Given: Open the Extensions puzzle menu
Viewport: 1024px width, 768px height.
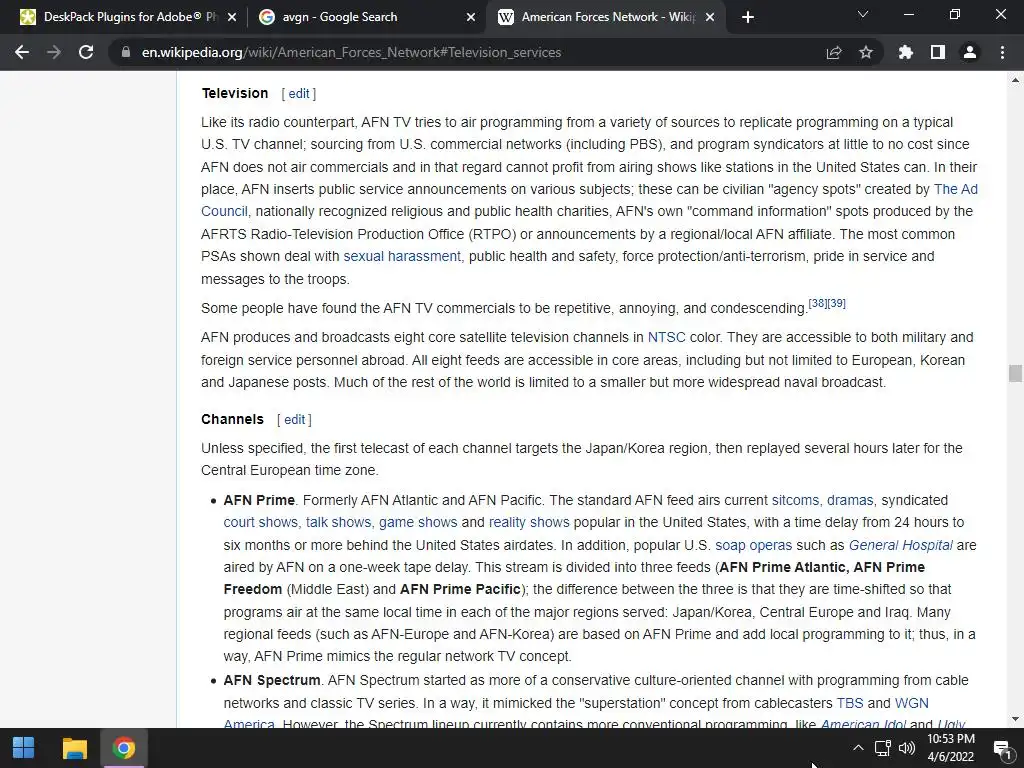Looking at the screenshot, I should coord(905,52).
